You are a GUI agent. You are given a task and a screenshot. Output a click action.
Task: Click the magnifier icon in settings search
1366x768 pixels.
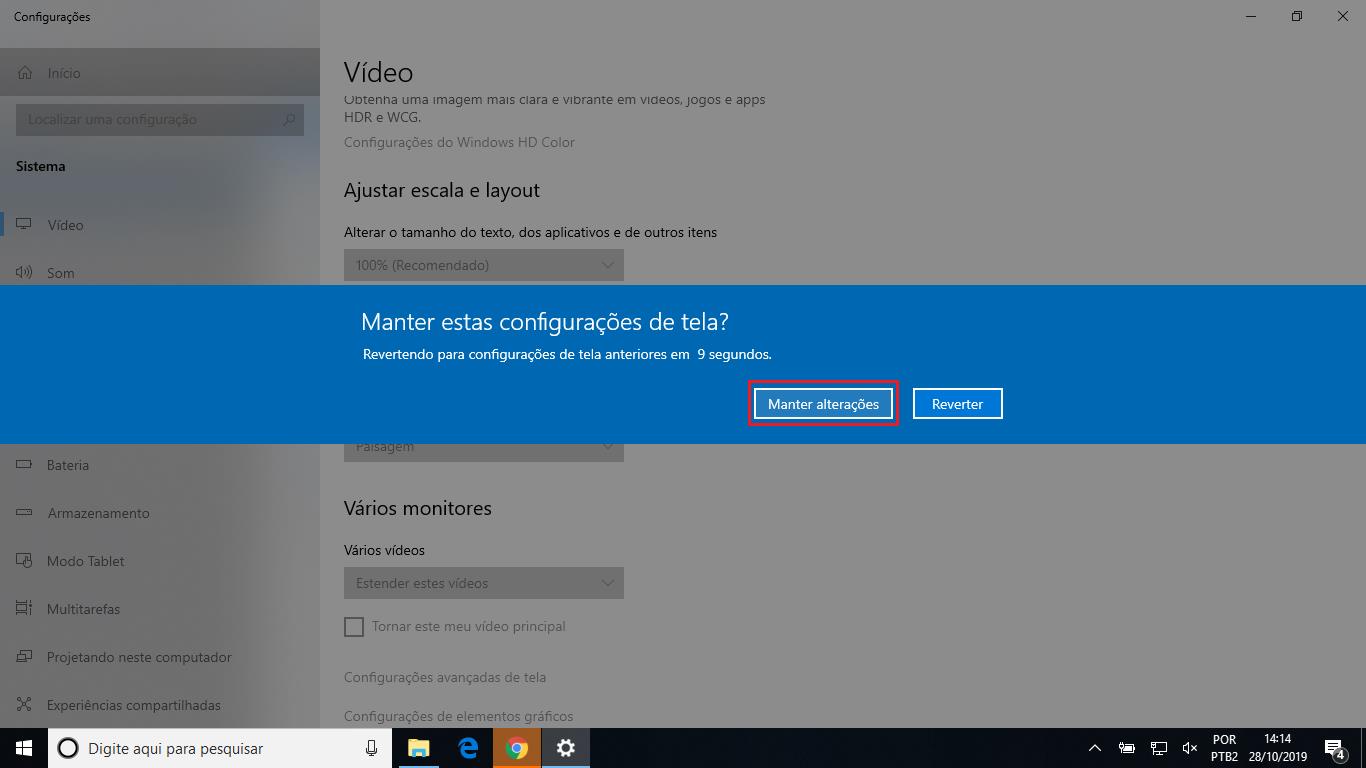289,119
